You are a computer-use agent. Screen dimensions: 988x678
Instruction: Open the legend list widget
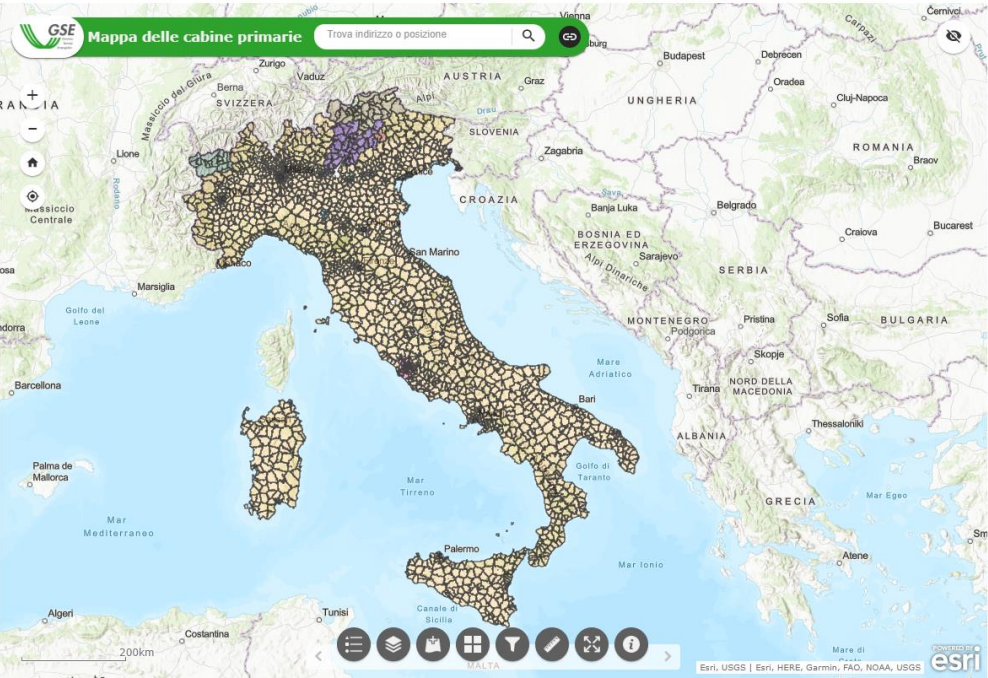354,645
